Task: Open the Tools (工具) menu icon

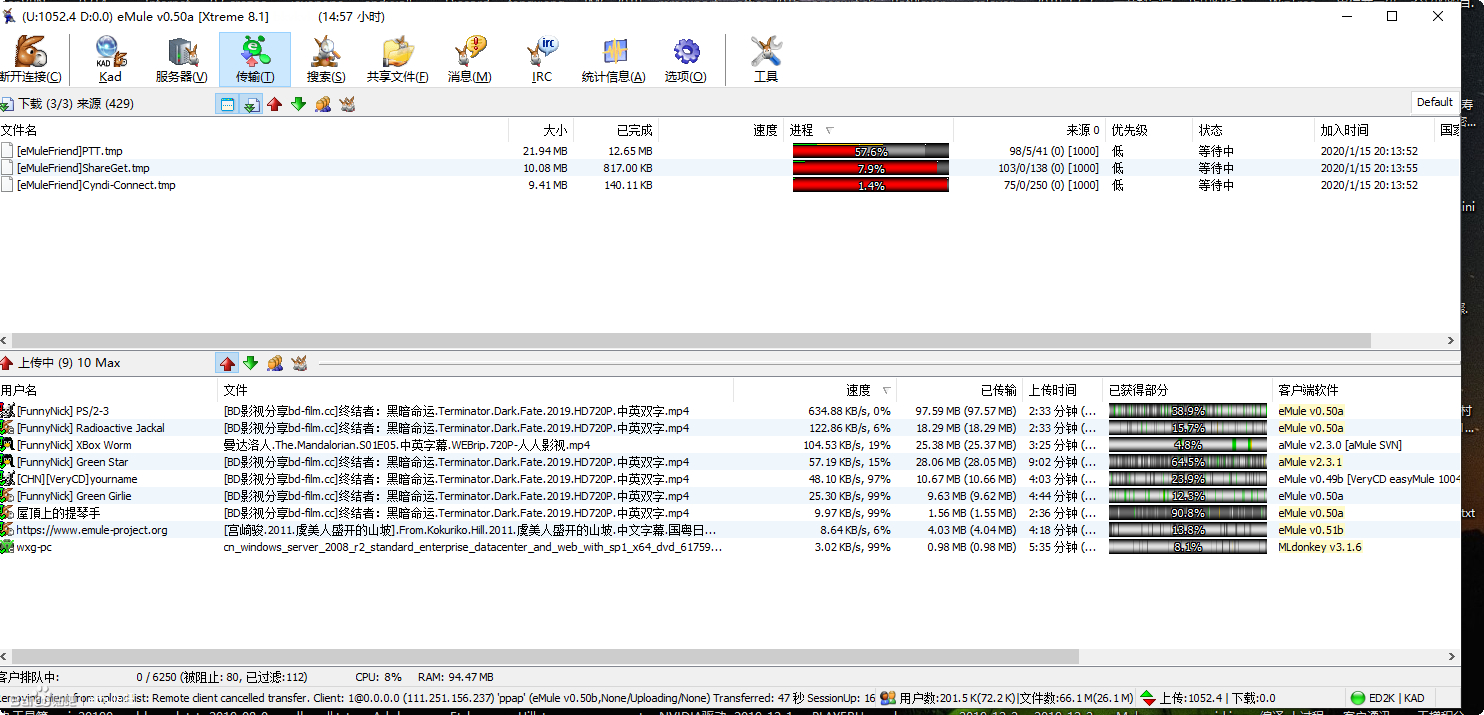Action: [x=766, y=59]
